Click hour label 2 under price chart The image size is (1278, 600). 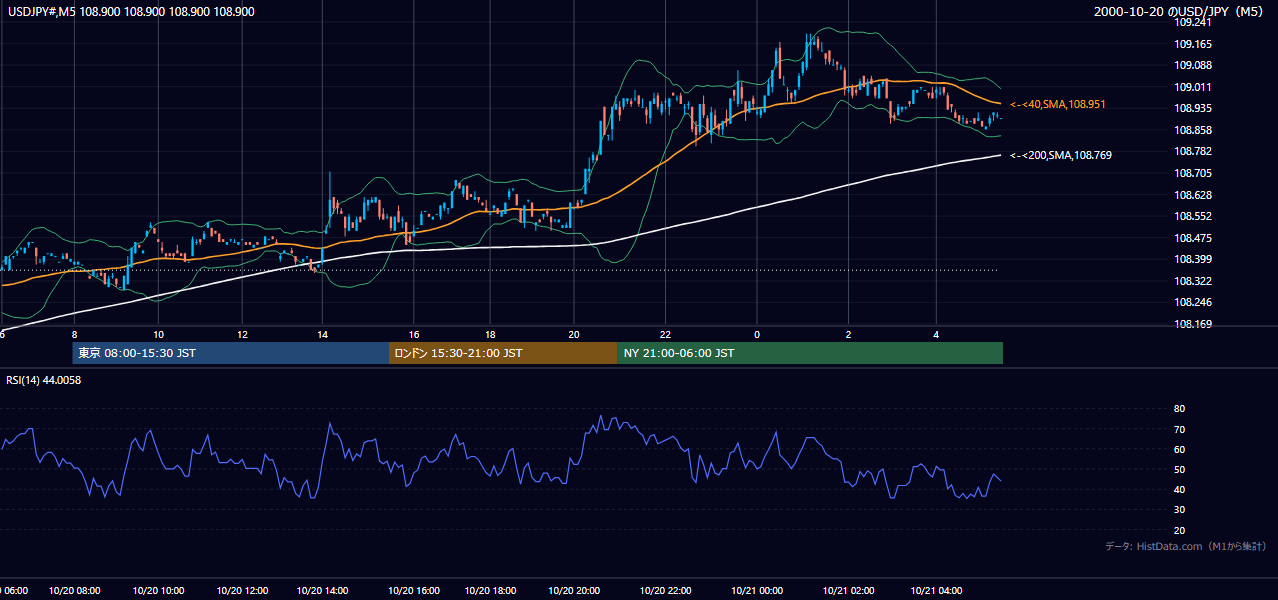[848, 334]
